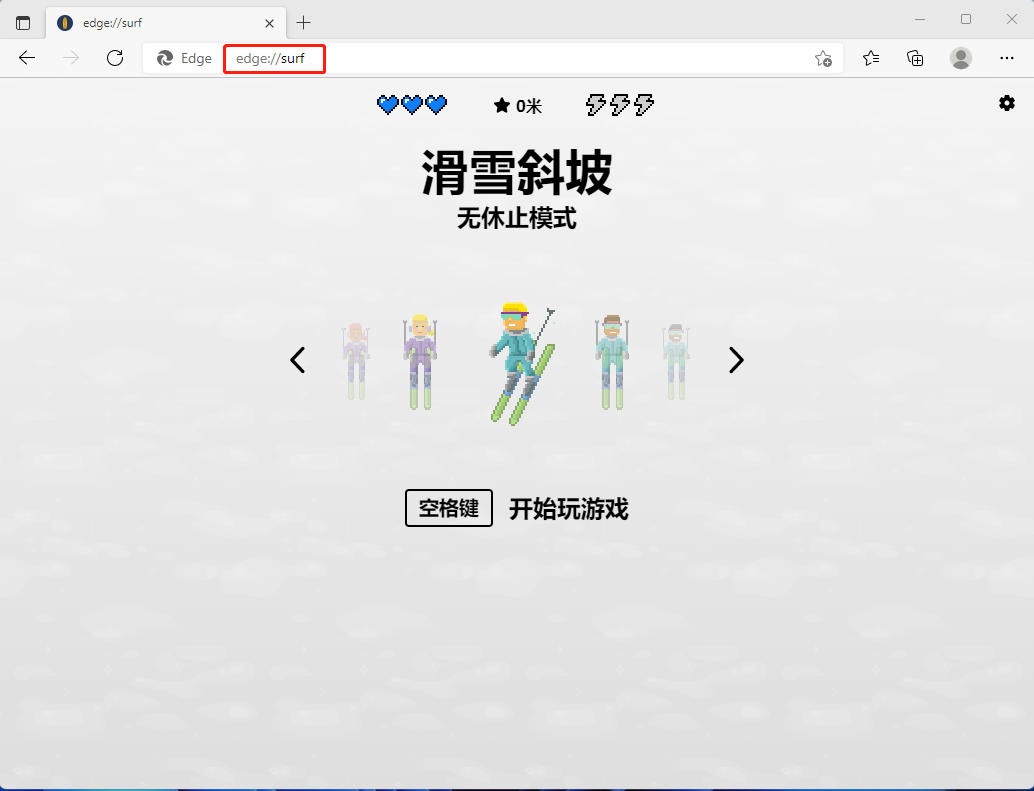Viewport: 1034px width, 791px height.
Task: Click the 开始玩游戏 text
Action: pyautogui.click(x=568, y=509)
